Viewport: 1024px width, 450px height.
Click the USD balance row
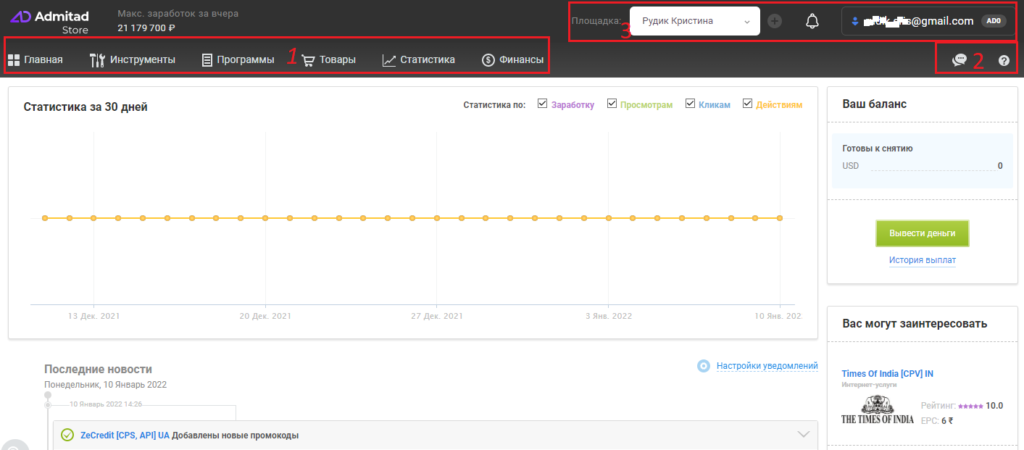coord(923,166)
